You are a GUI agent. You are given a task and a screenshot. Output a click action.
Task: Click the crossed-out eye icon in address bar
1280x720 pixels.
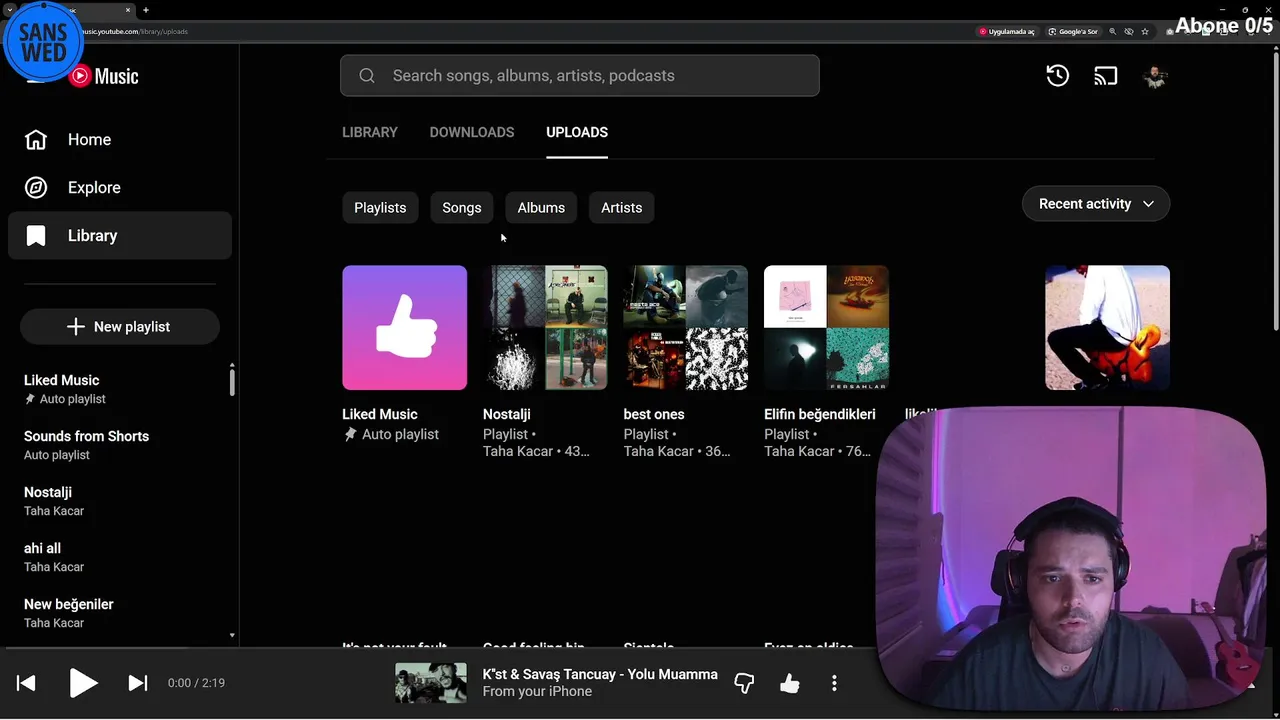(1129, 31)
